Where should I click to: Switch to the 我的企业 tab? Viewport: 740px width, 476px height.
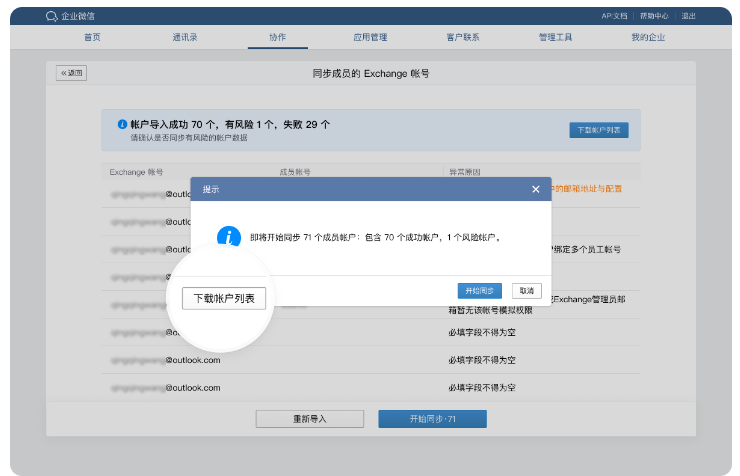point(647,37)
